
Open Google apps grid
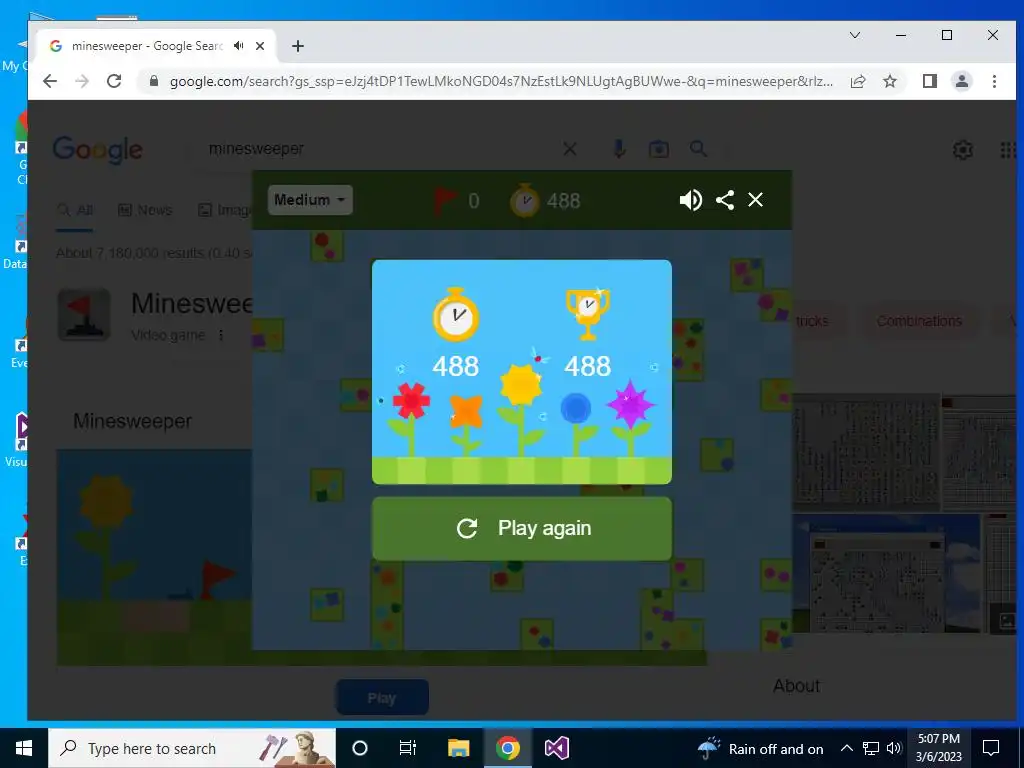coord(1008,150)
